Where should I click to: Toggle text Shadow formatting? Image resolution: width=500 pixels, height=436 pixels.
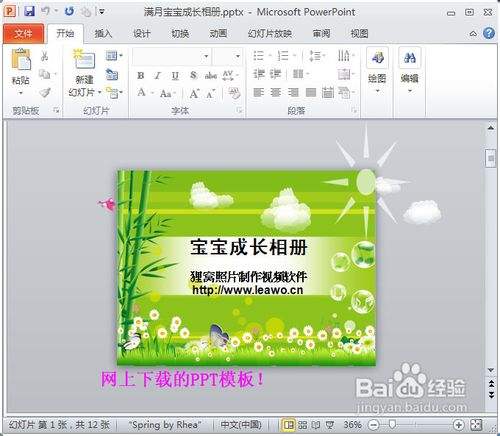point(193,75)
